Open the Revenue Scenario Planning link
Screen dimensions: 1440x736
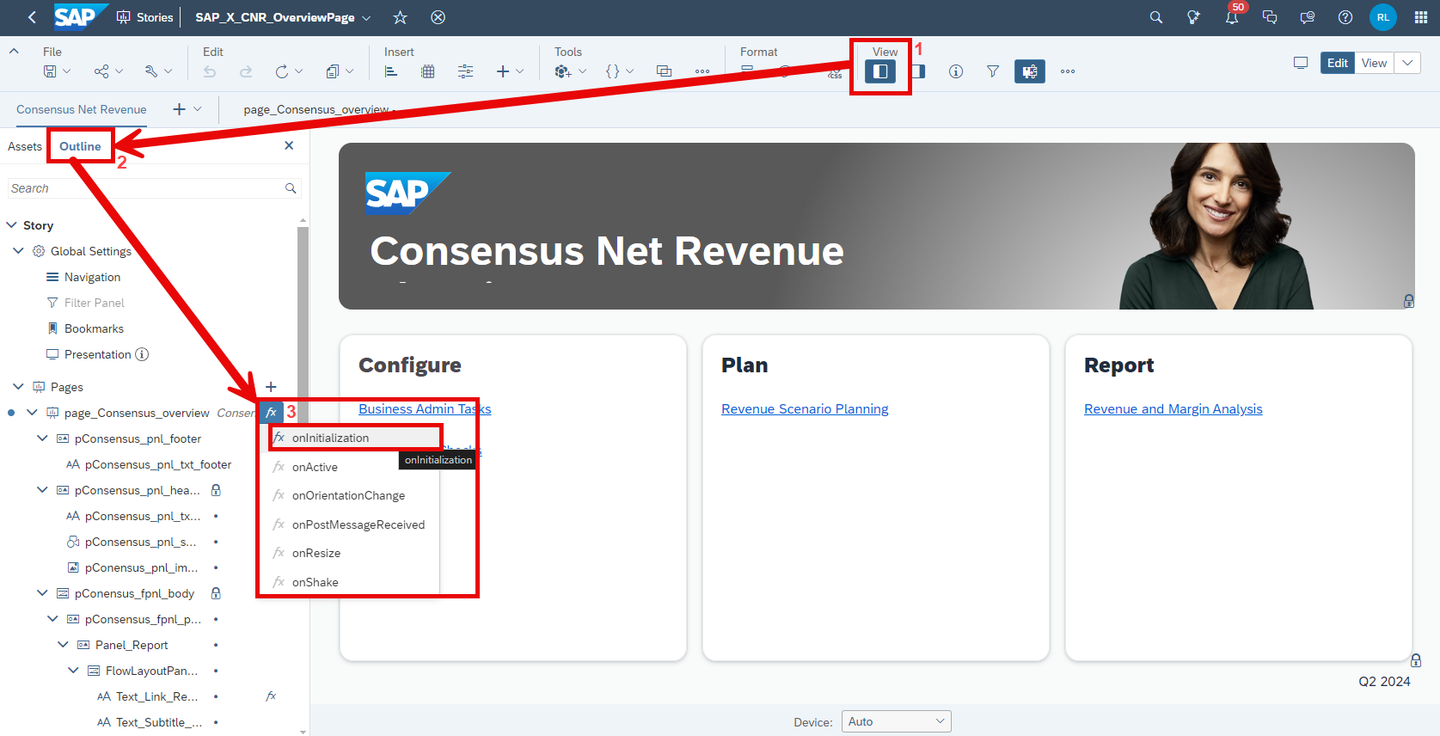coord(805,409)
